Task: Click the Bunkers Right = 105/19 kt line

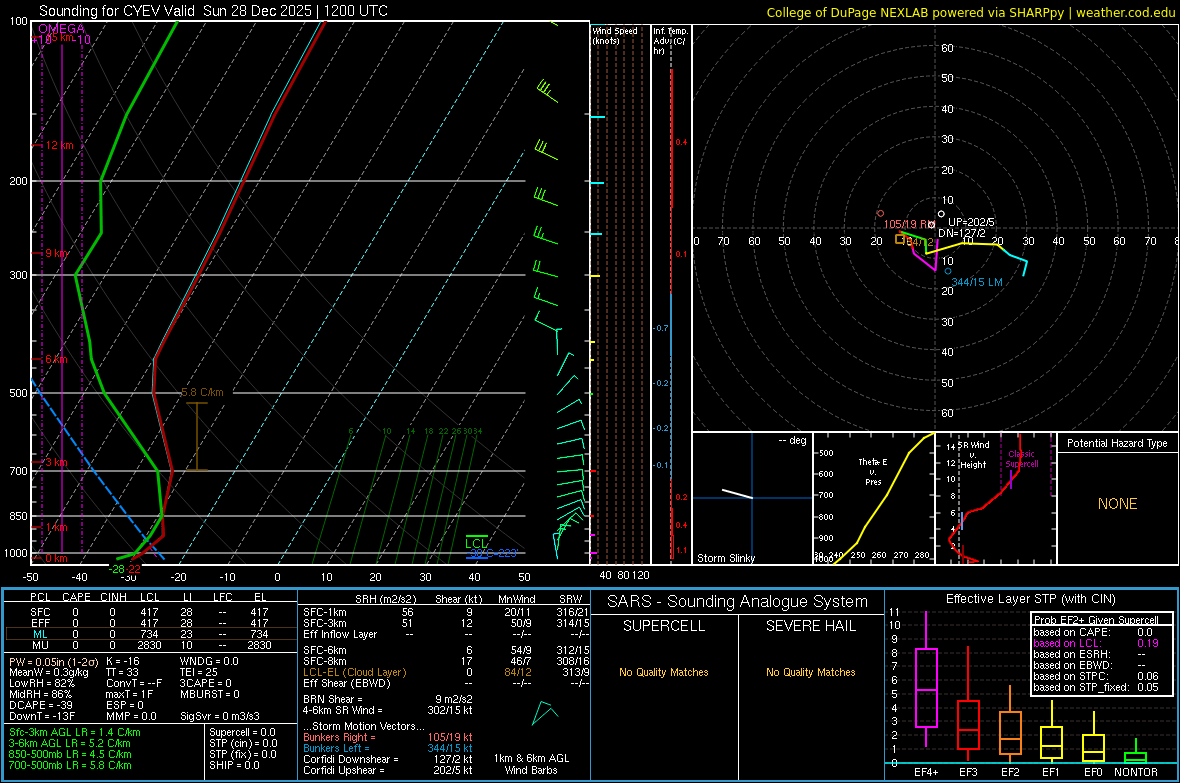Action: point(388,737)
